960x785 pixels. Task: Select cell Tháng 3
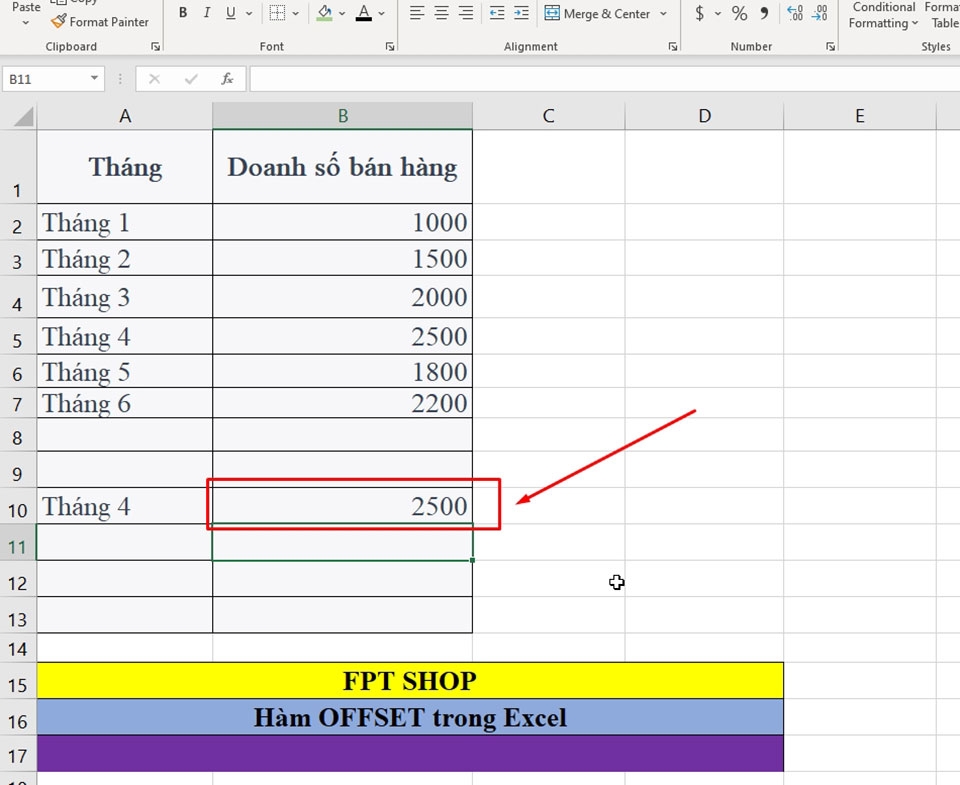tap(125, 297)
